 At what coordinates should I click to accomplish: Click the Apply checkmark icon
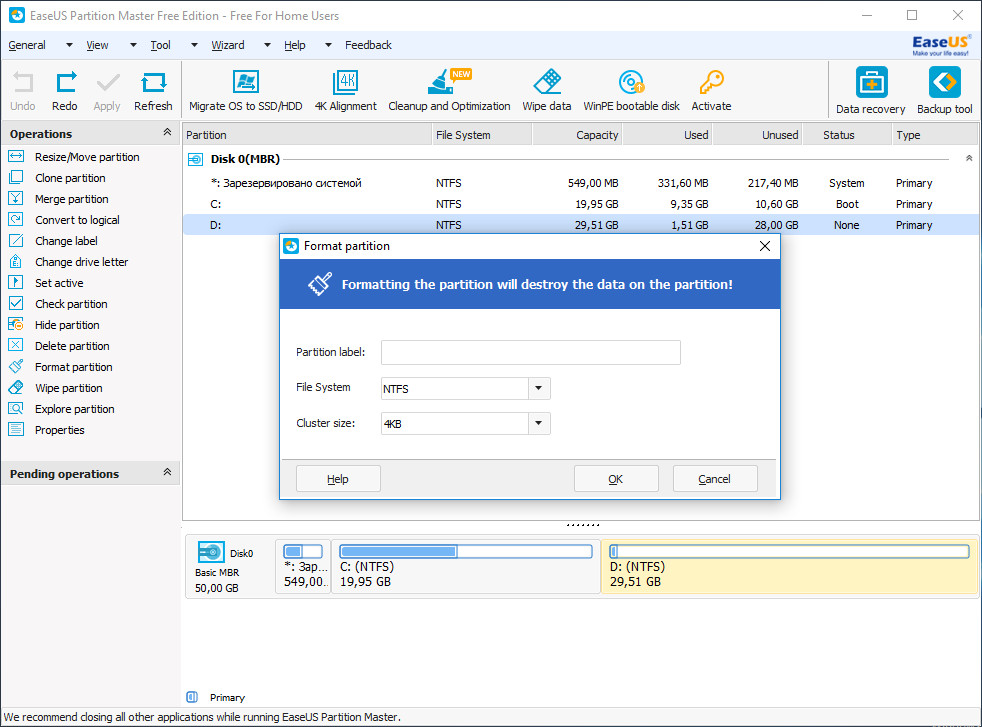pos(107,83)
